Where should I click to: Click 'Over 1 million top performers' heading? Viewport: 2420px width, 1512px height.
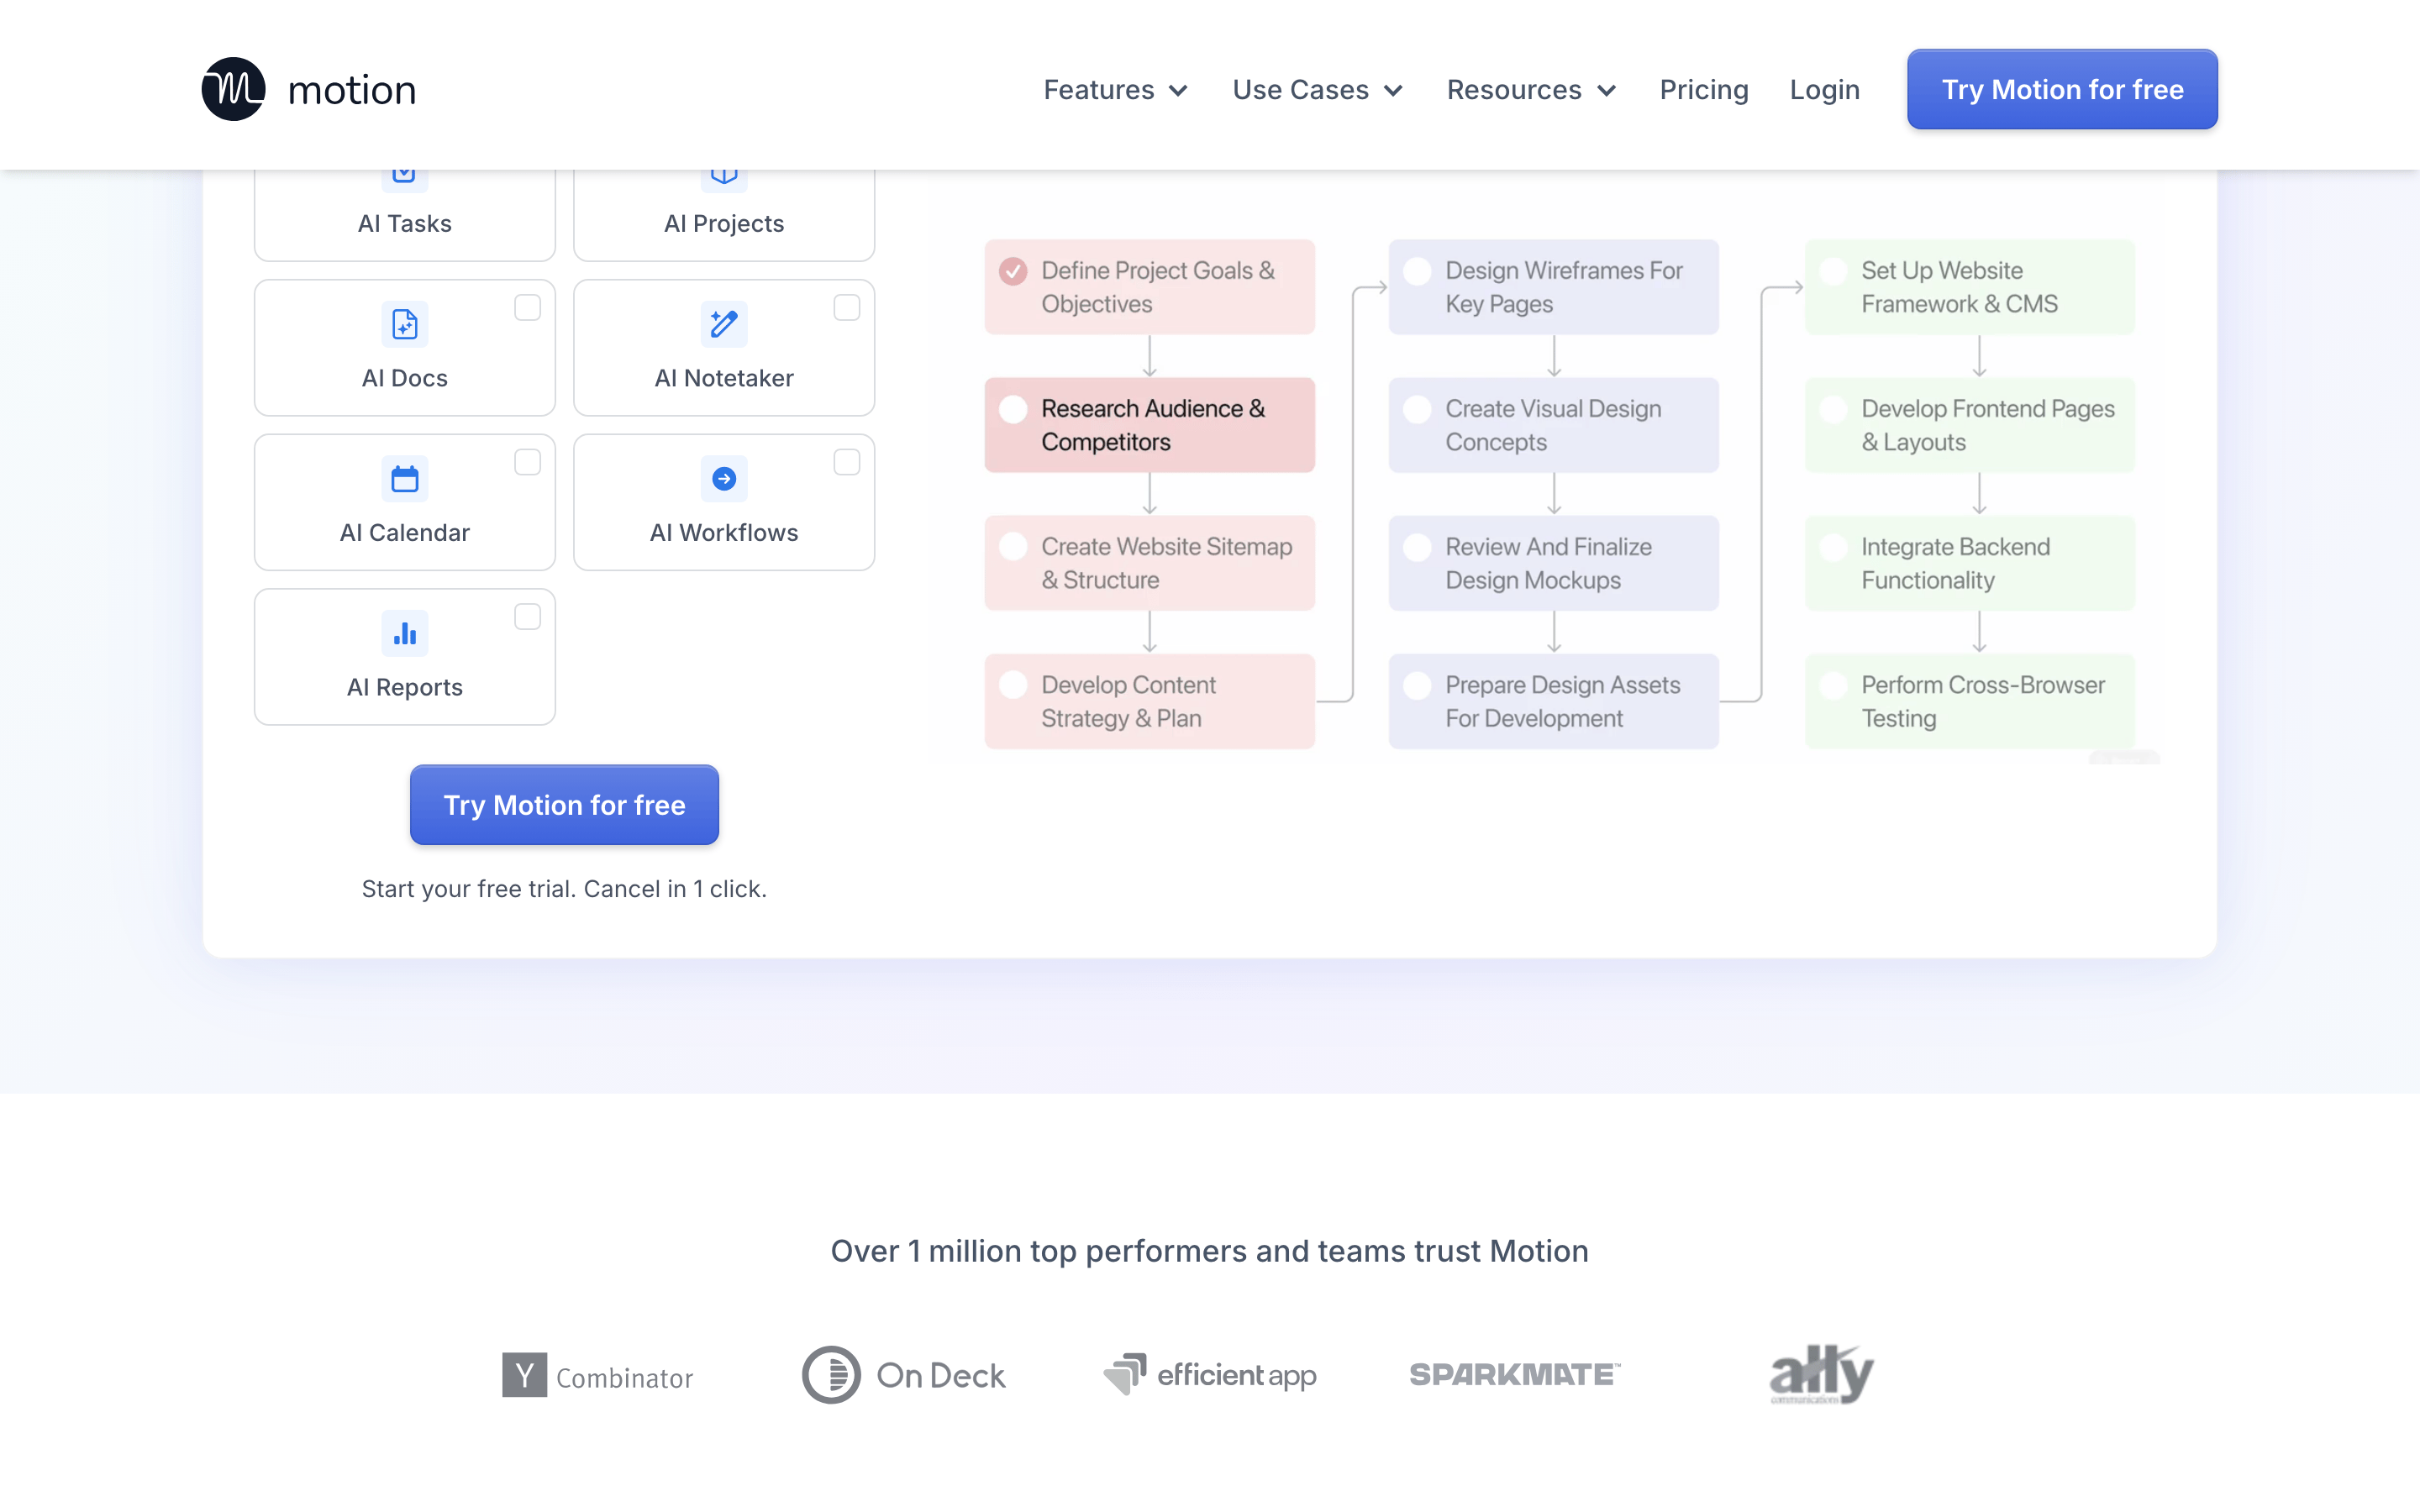tap(1210, 1251)
